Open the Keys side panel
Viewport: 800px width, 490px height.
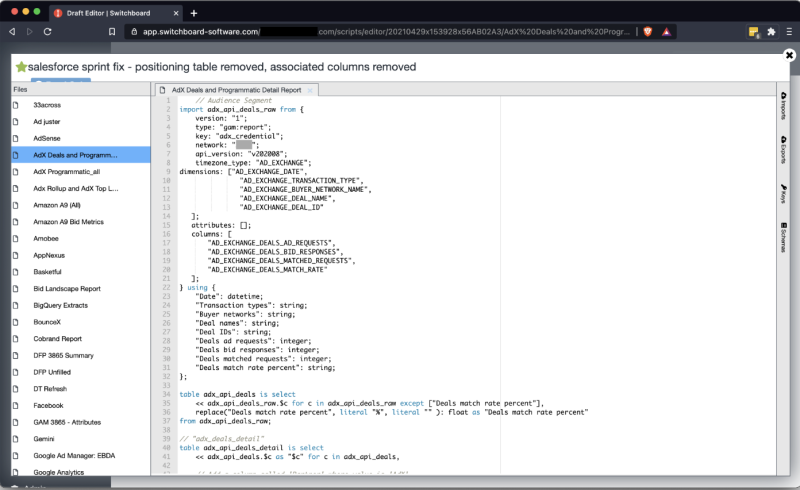783,193
